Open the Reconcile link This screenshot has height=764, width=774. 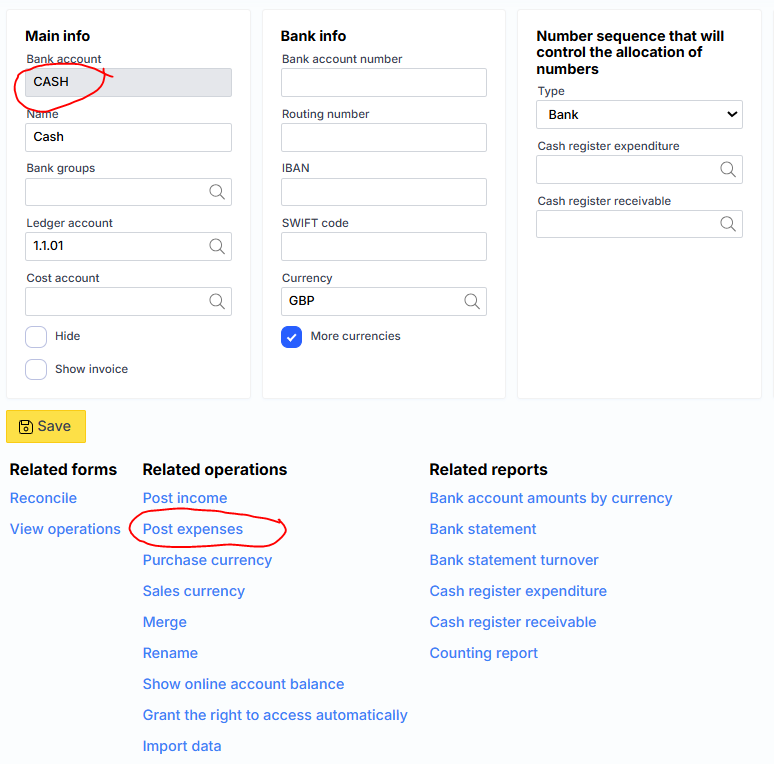coord(43,498)
